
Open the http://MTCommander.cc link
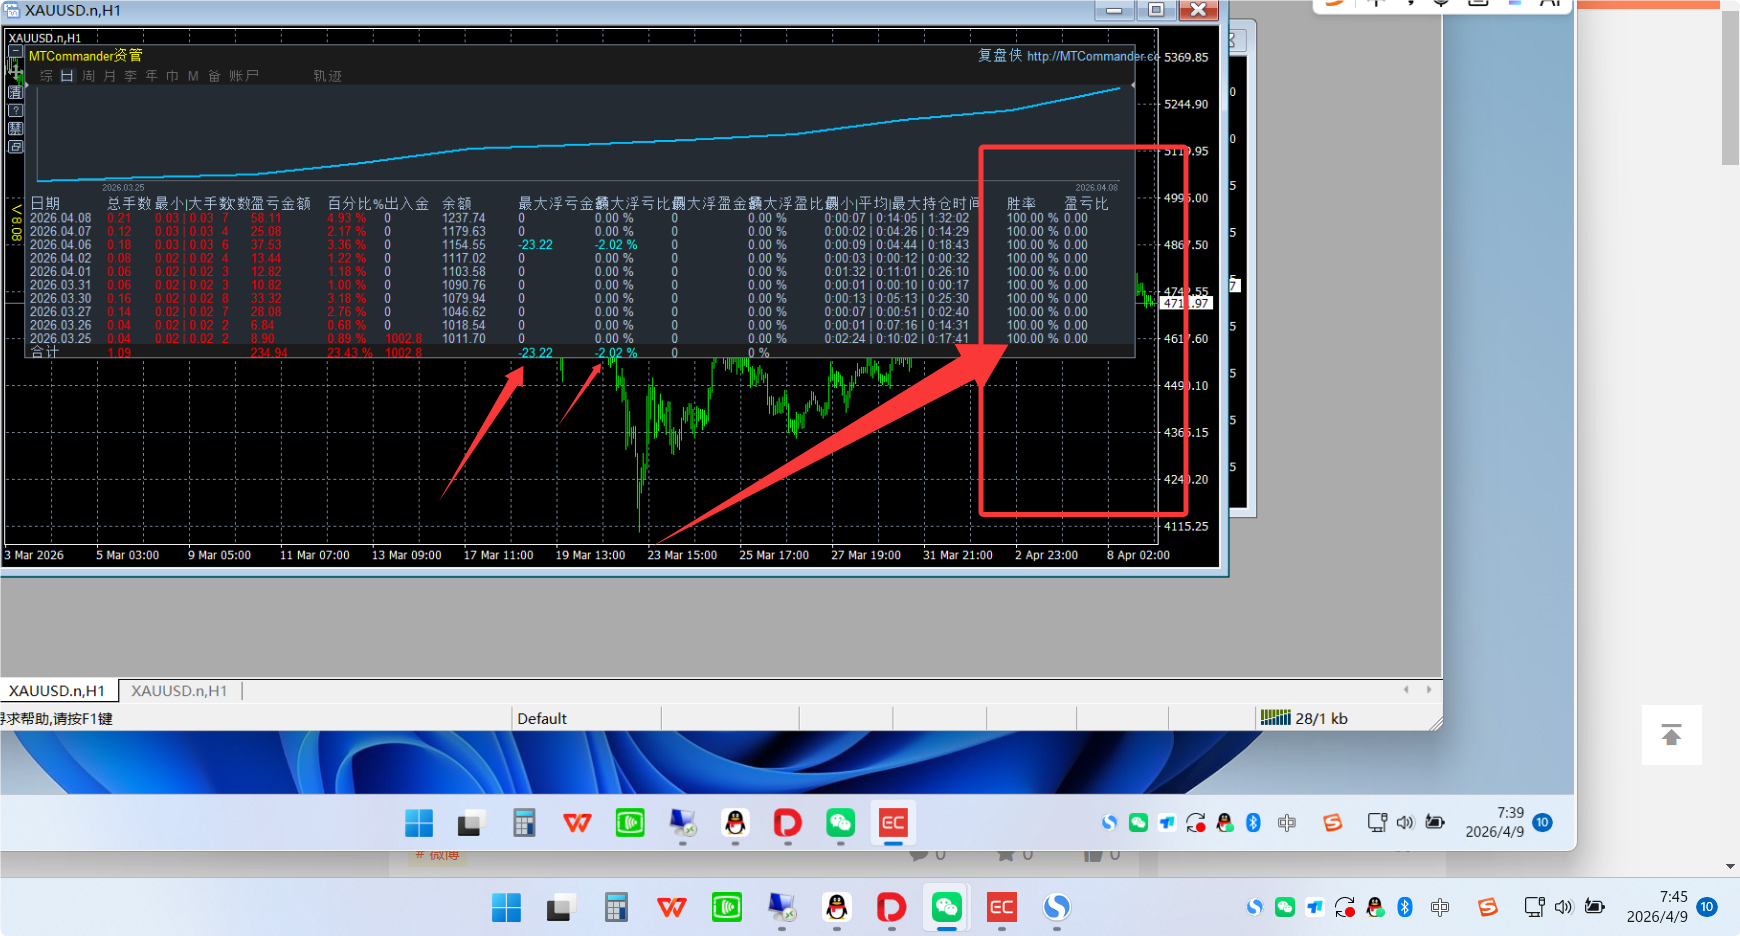(1093, 56)
